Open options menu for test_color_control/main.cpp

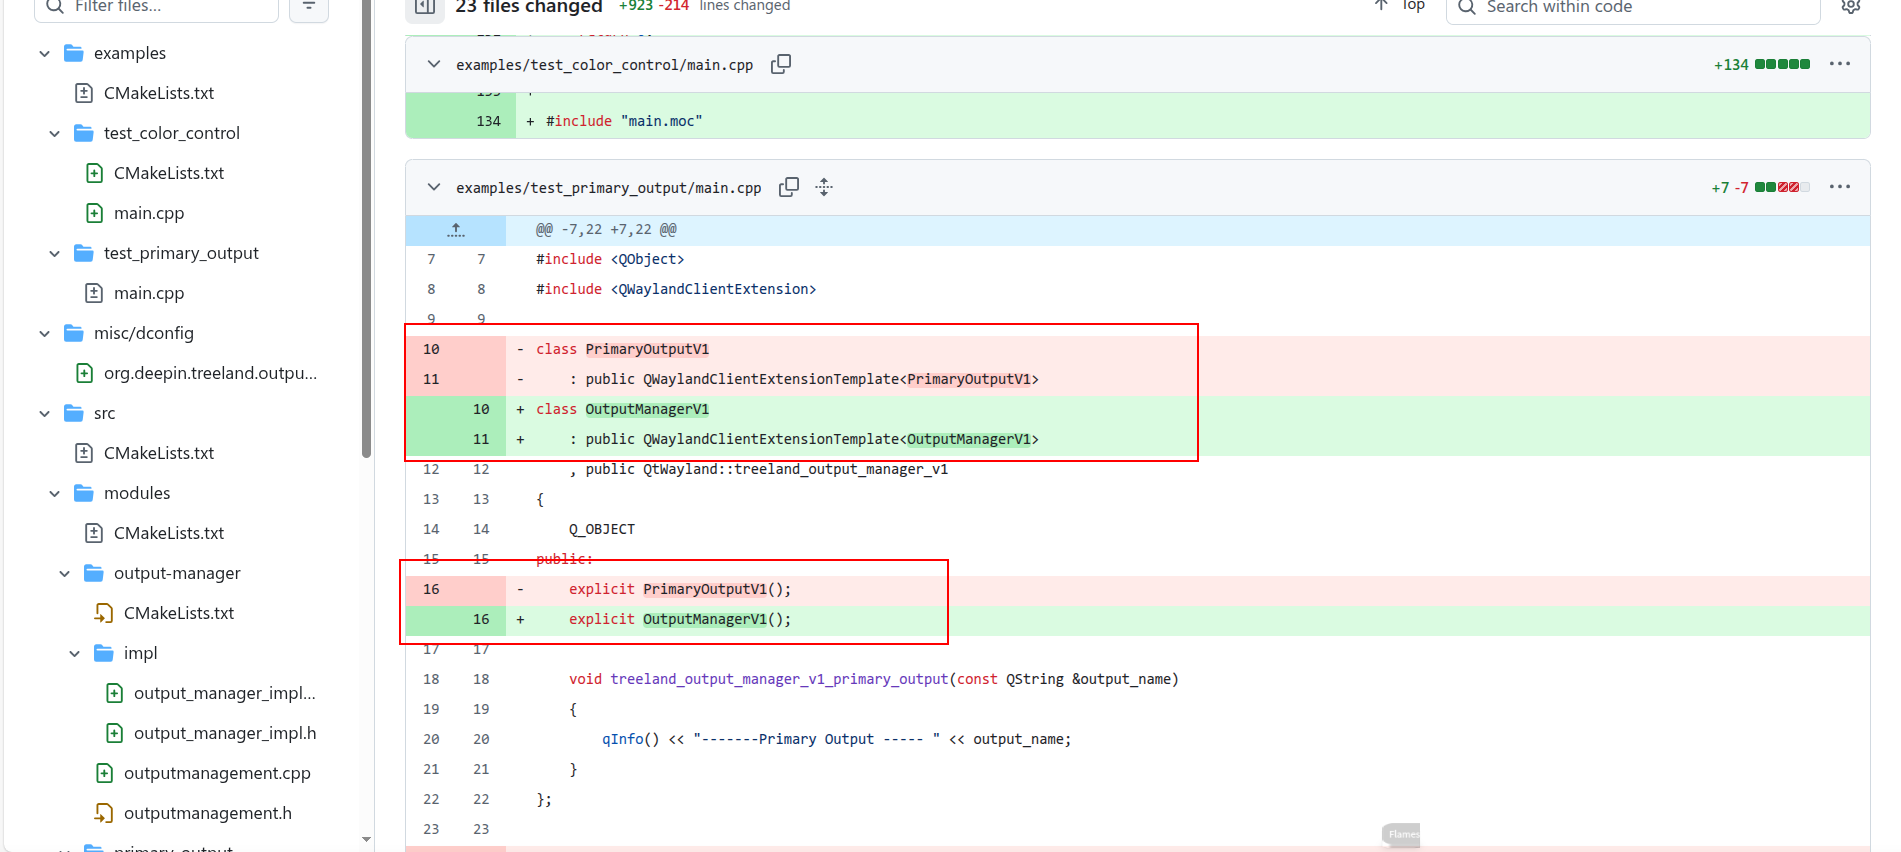pos(1840,64)
